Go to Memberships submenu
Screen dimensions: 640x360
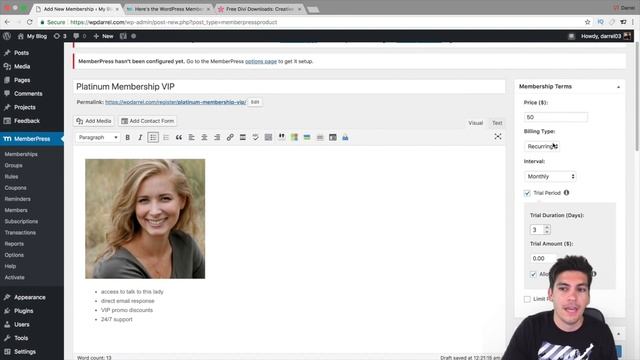[21, 154]
